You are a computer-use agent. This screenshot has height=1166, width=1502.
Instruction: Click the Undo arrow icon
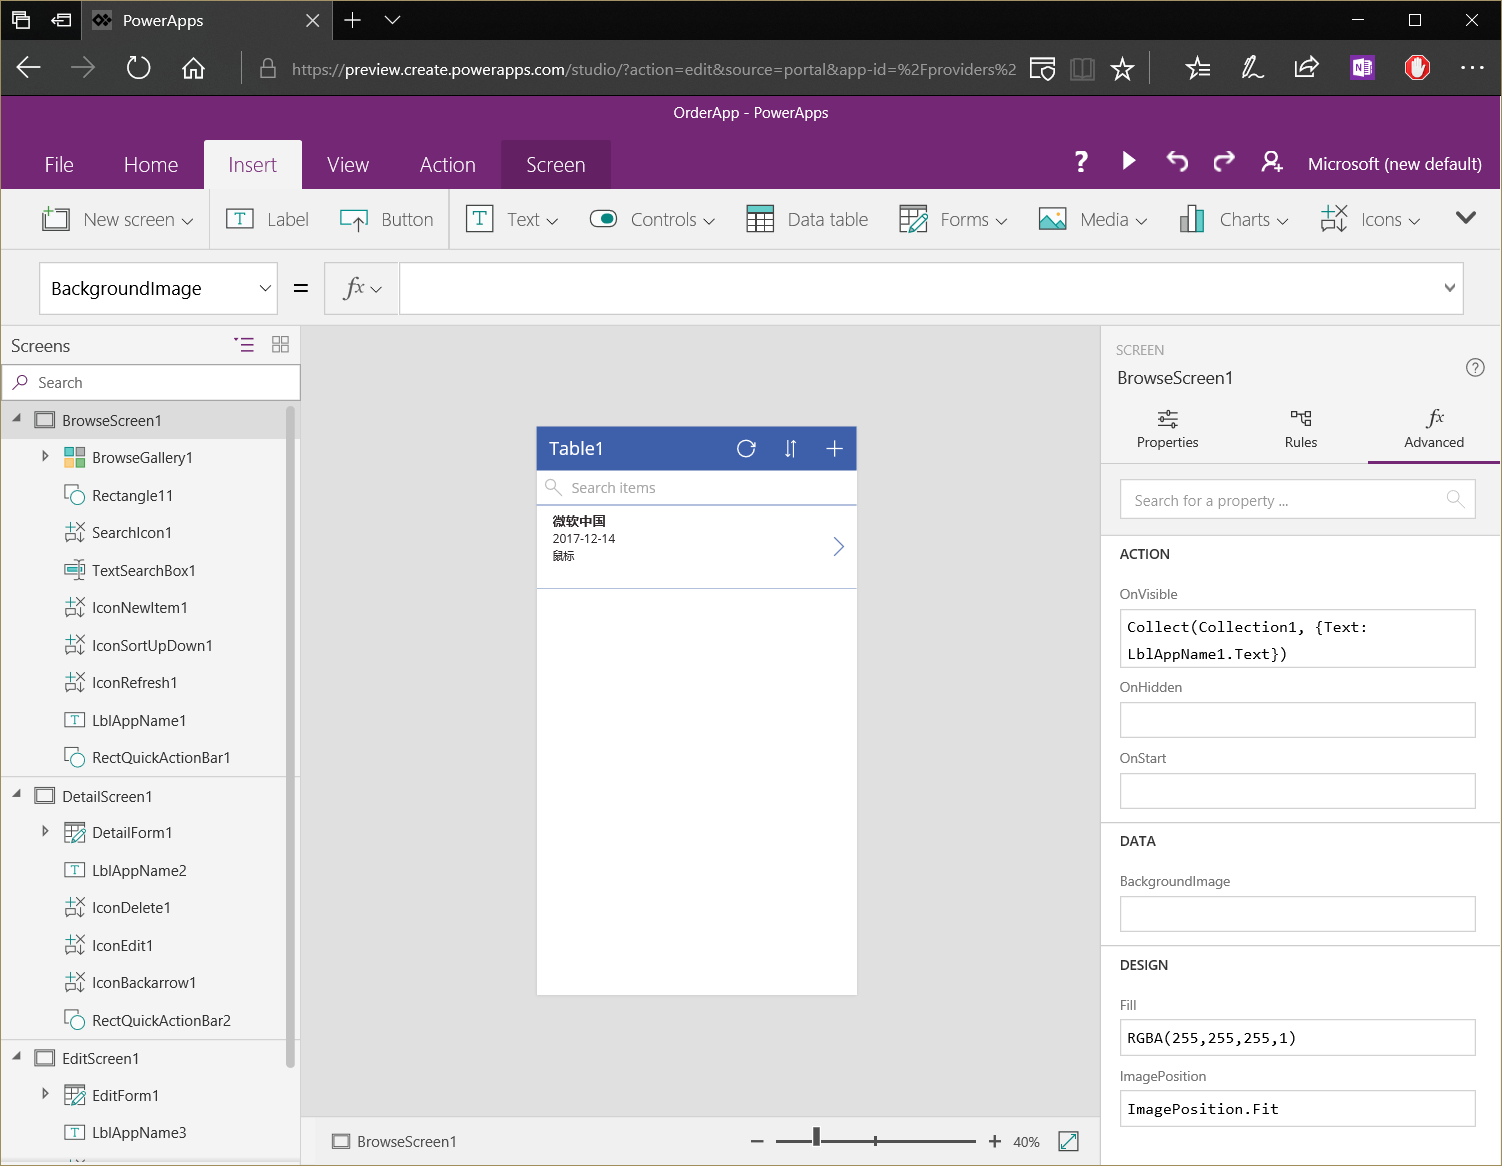pyautogui.click(x=1176, y=161)
